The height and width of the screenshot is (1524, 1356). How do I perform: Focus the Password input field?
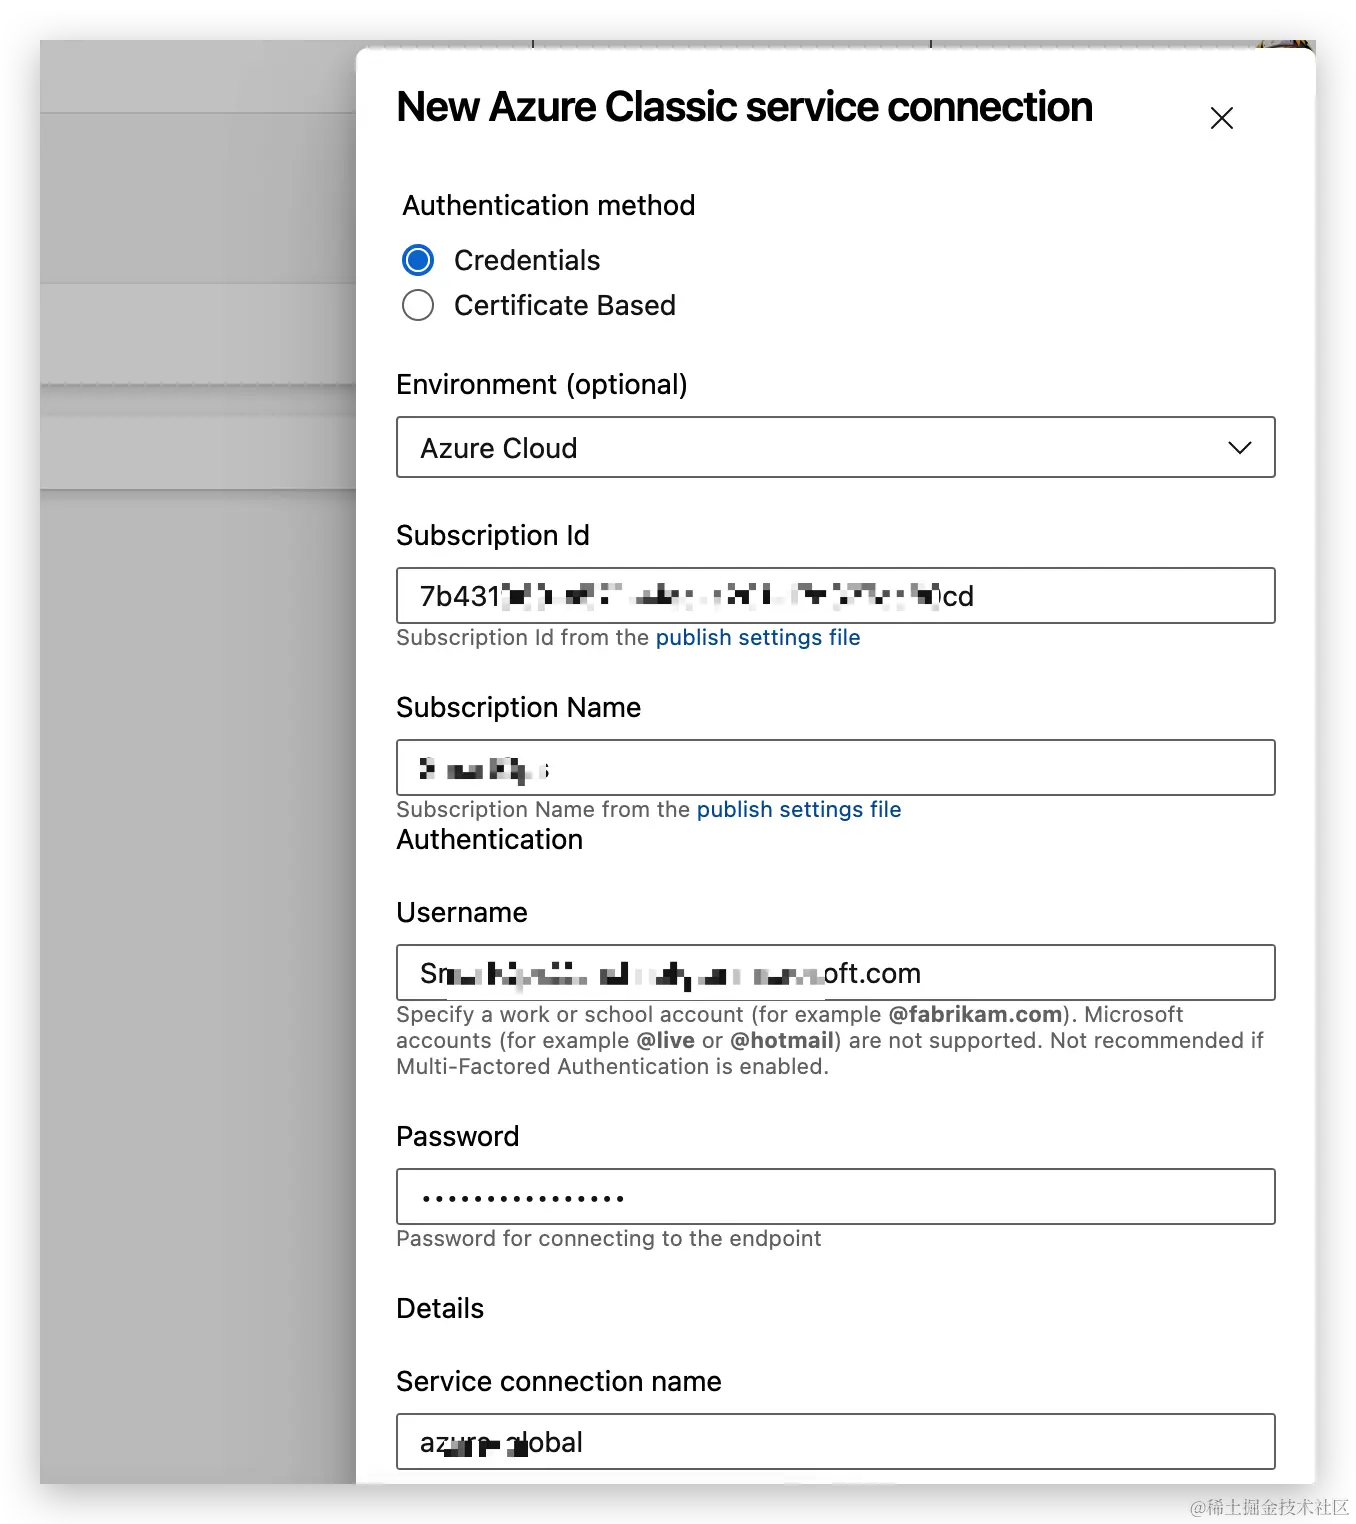(900, 1197)
